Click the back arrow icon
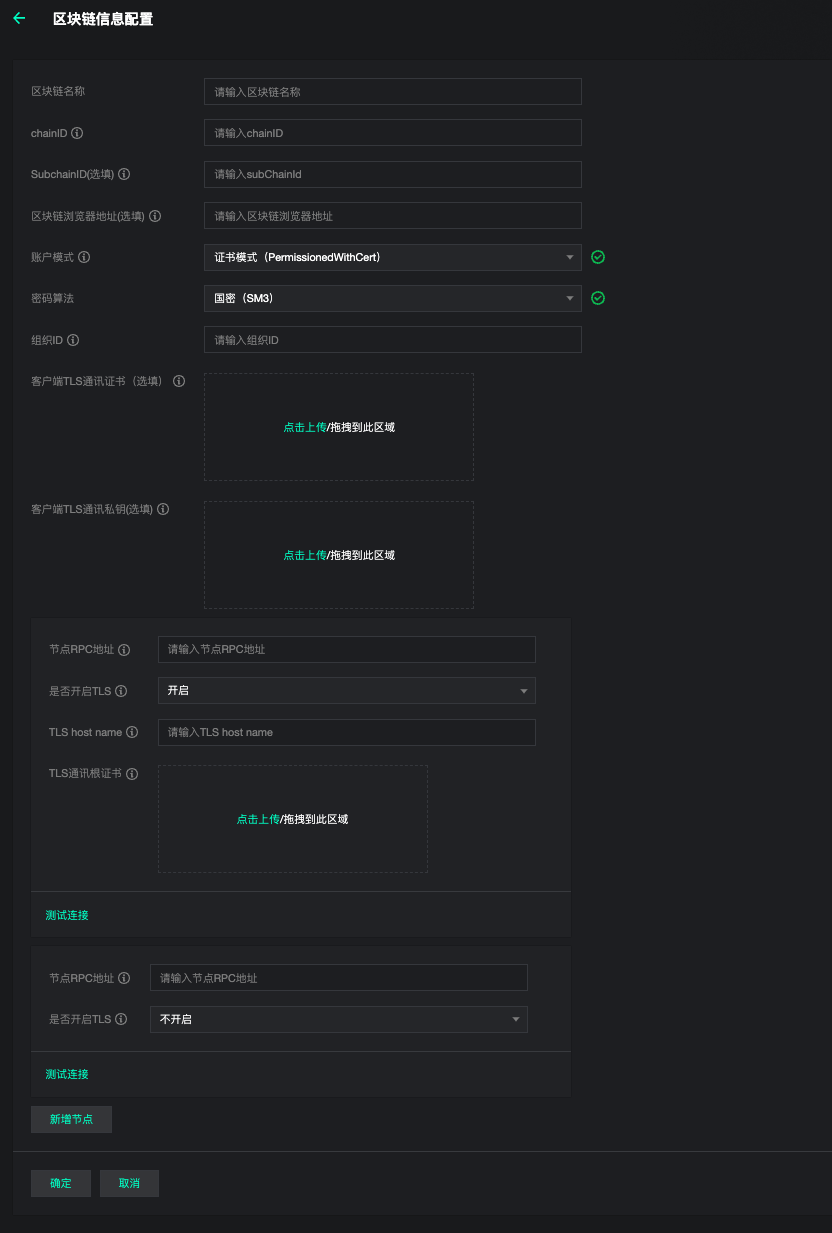 click(19, 18)
